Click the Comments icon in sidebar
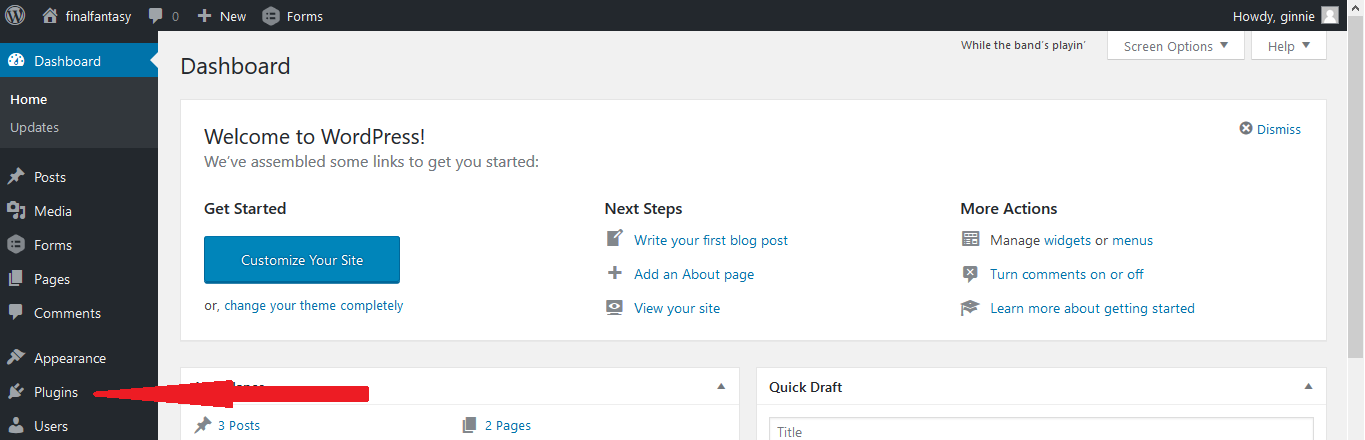 pyautogui.click(x=16, y=313)
